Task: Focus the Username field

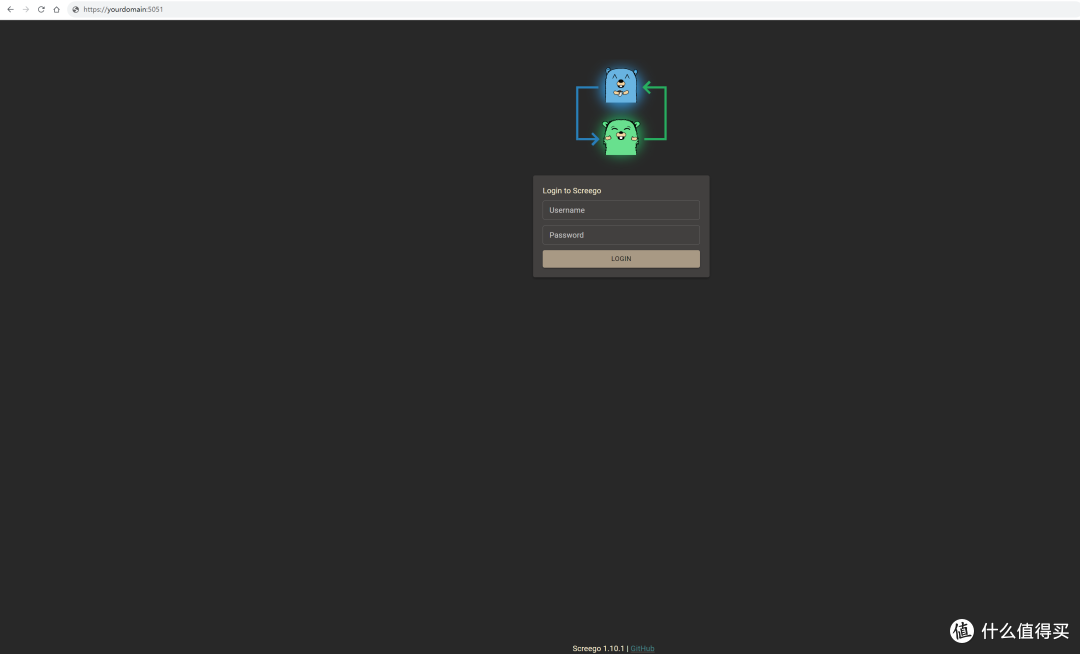Action: pyautogui.click(x=621, y=210)
